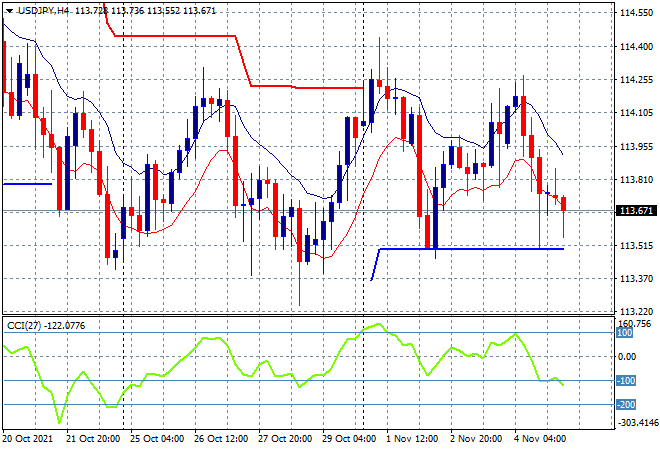Screen dimensions: 660x450
Task: Click the 114.400 price axis label
Action: point(636,47)
